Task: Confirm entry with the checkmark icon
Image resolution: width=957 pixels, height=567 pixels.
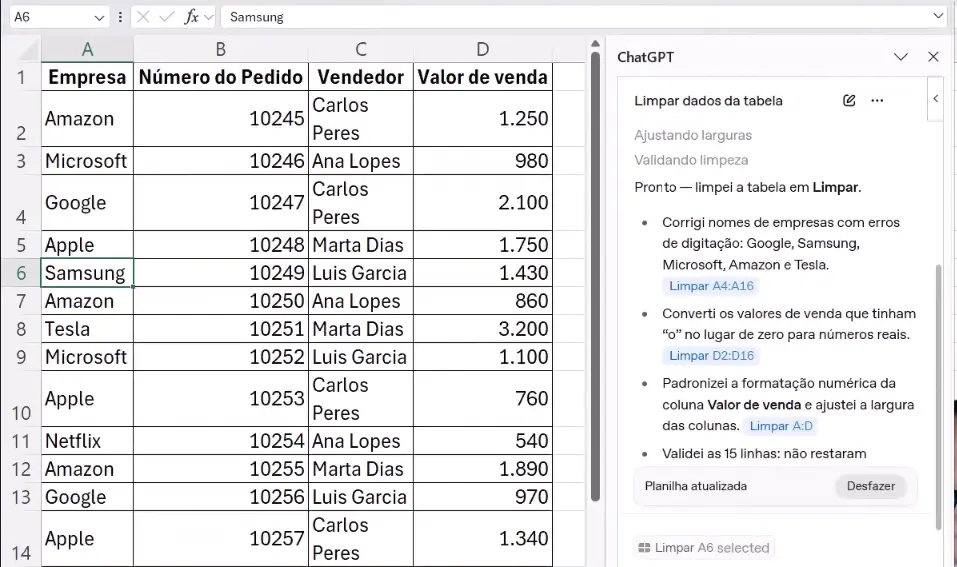Action: [167, 17]
